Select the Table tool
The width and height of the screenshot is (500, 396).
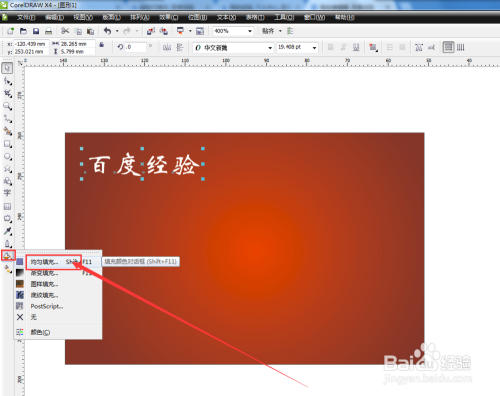[7, 206]
